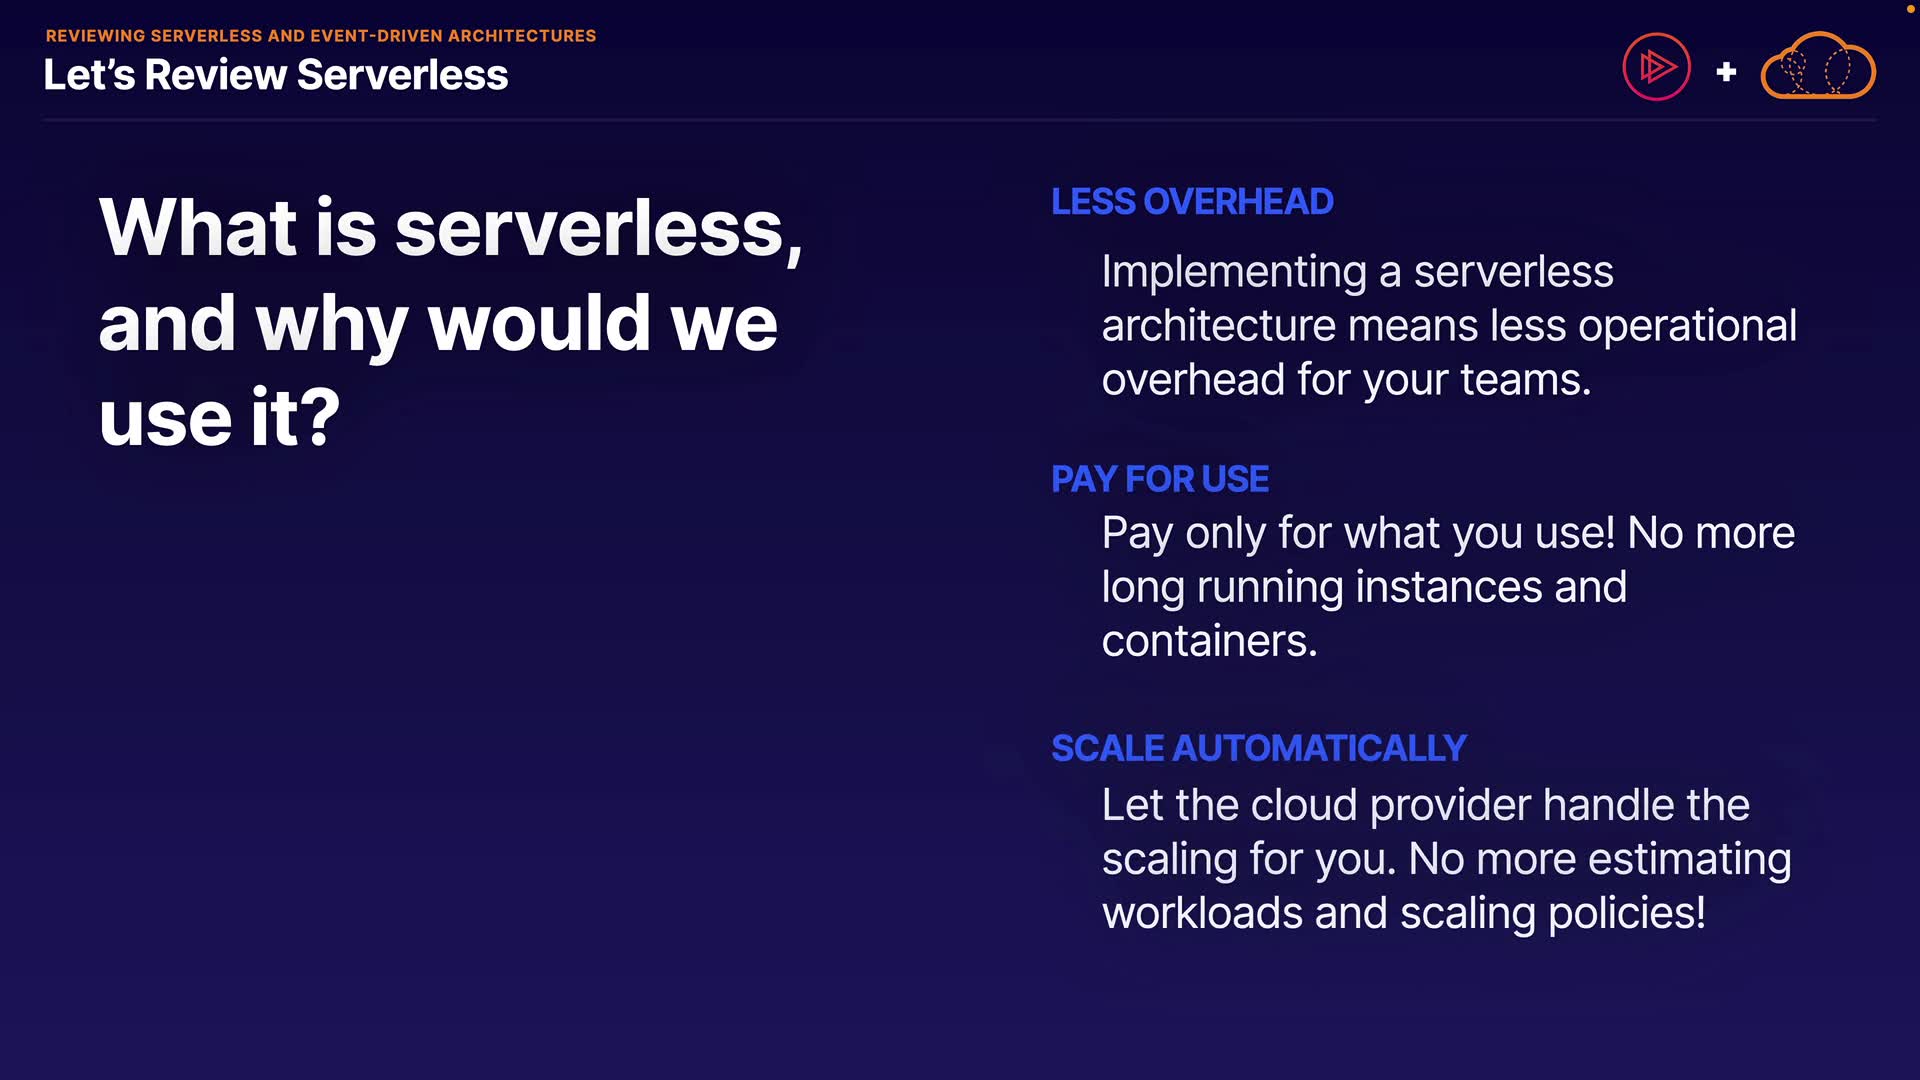Image resolution: width=1920 pixels, height=1080 pixels.
Task: Click the small orange dot in corner
Action: click(1909, 9)
